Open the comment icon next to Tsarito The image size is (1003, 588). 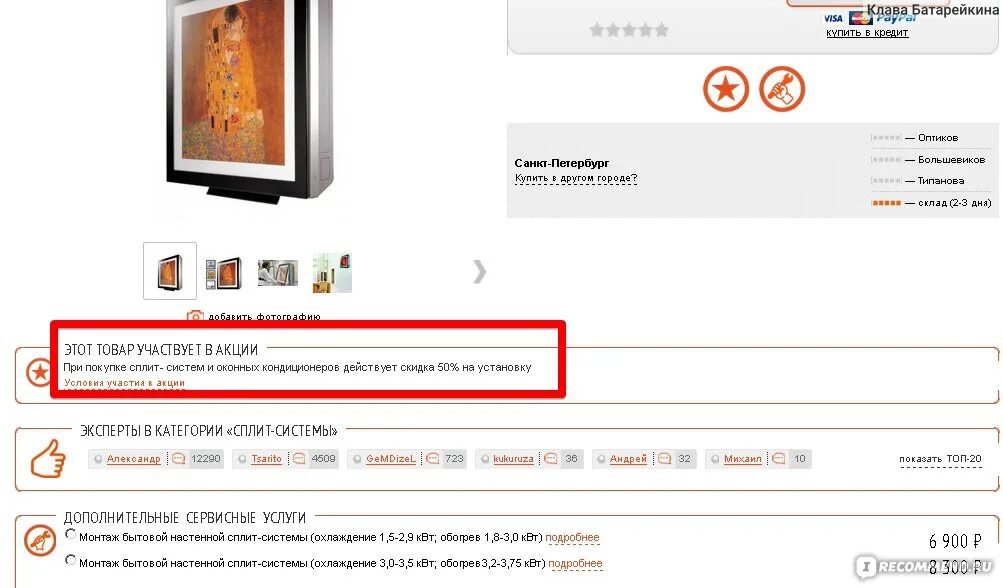pyautogui.click(x=299, y=459)
